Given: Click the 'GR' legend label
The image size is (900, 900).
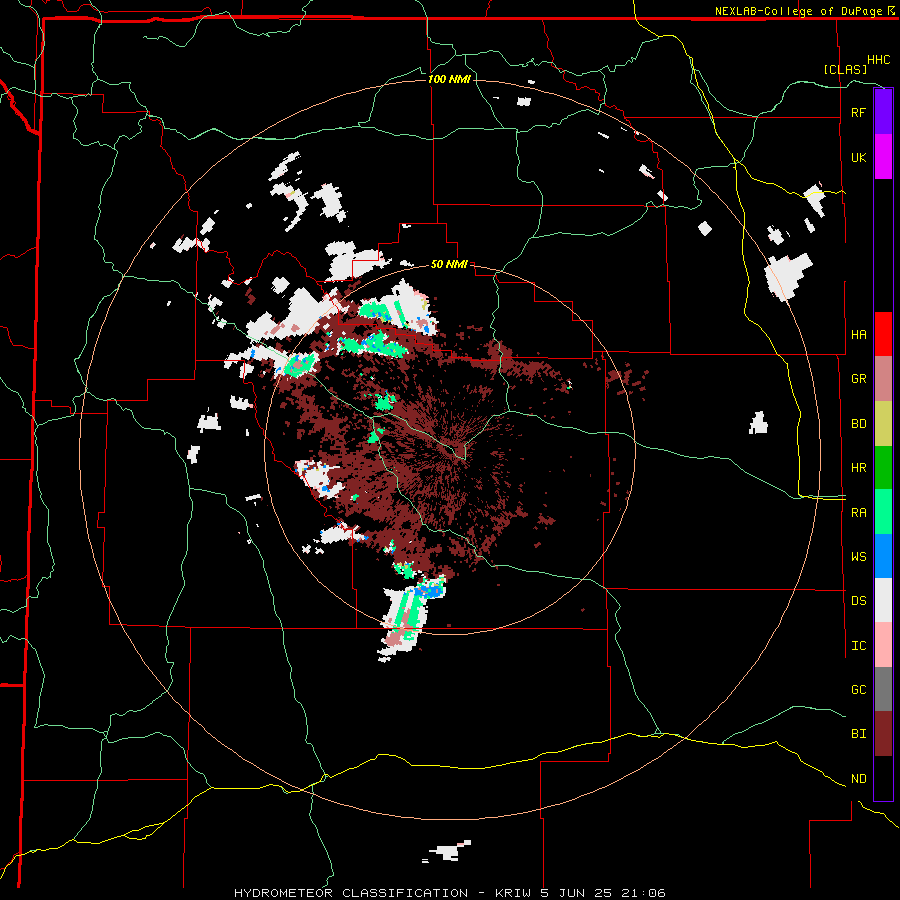Looking at the screenshot, I should click(x=858, y=379).
